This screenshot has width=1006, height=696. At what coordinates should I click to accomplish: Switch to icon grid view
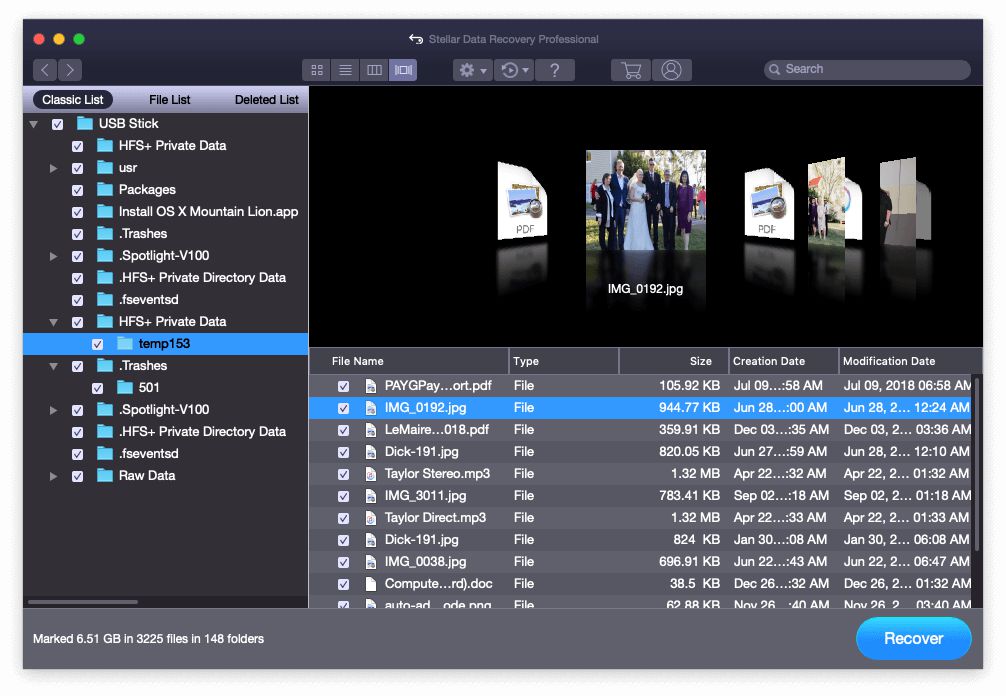point(317,70)
